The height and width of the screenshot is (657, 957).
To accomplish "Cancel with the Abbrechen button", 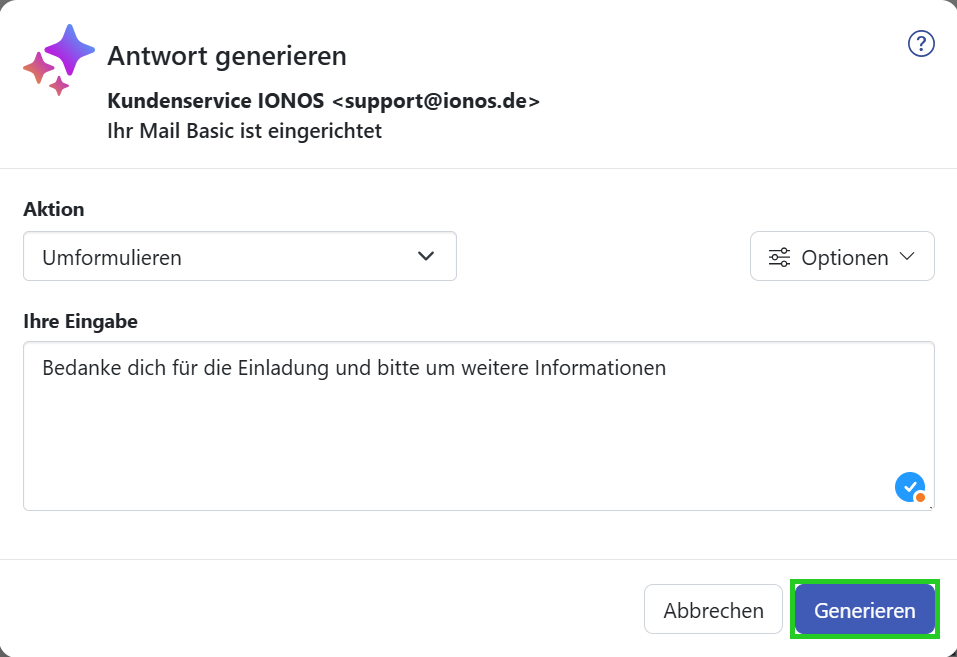I will coord(713,609).
